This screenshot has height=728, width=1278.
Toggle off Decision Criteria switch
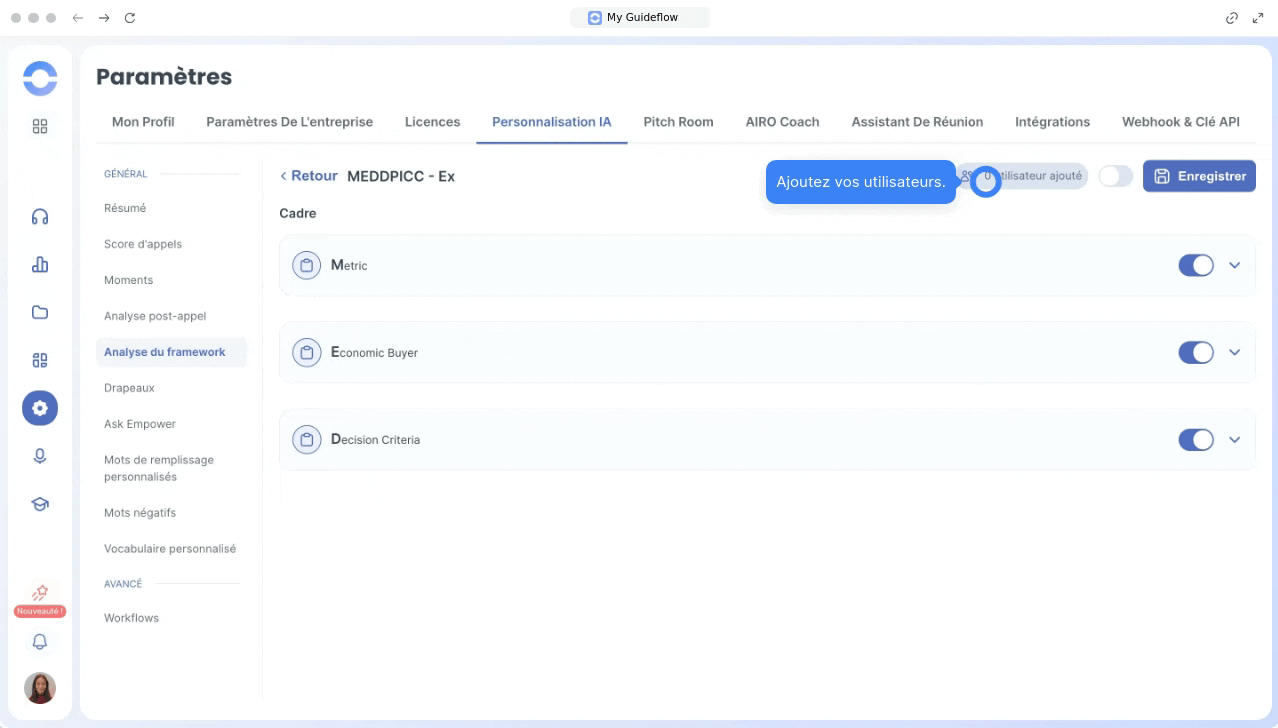tap(1195, 440)
